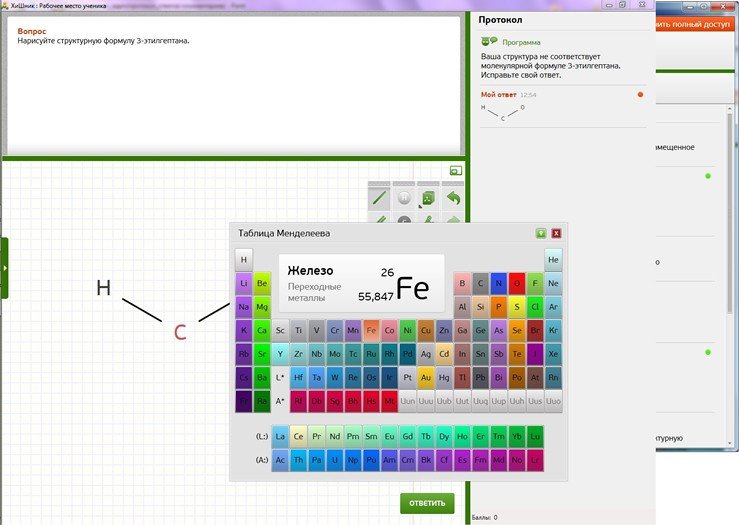Select the H atom drawn on the canvas
The image size is (739, 525).
click(104, 287)
